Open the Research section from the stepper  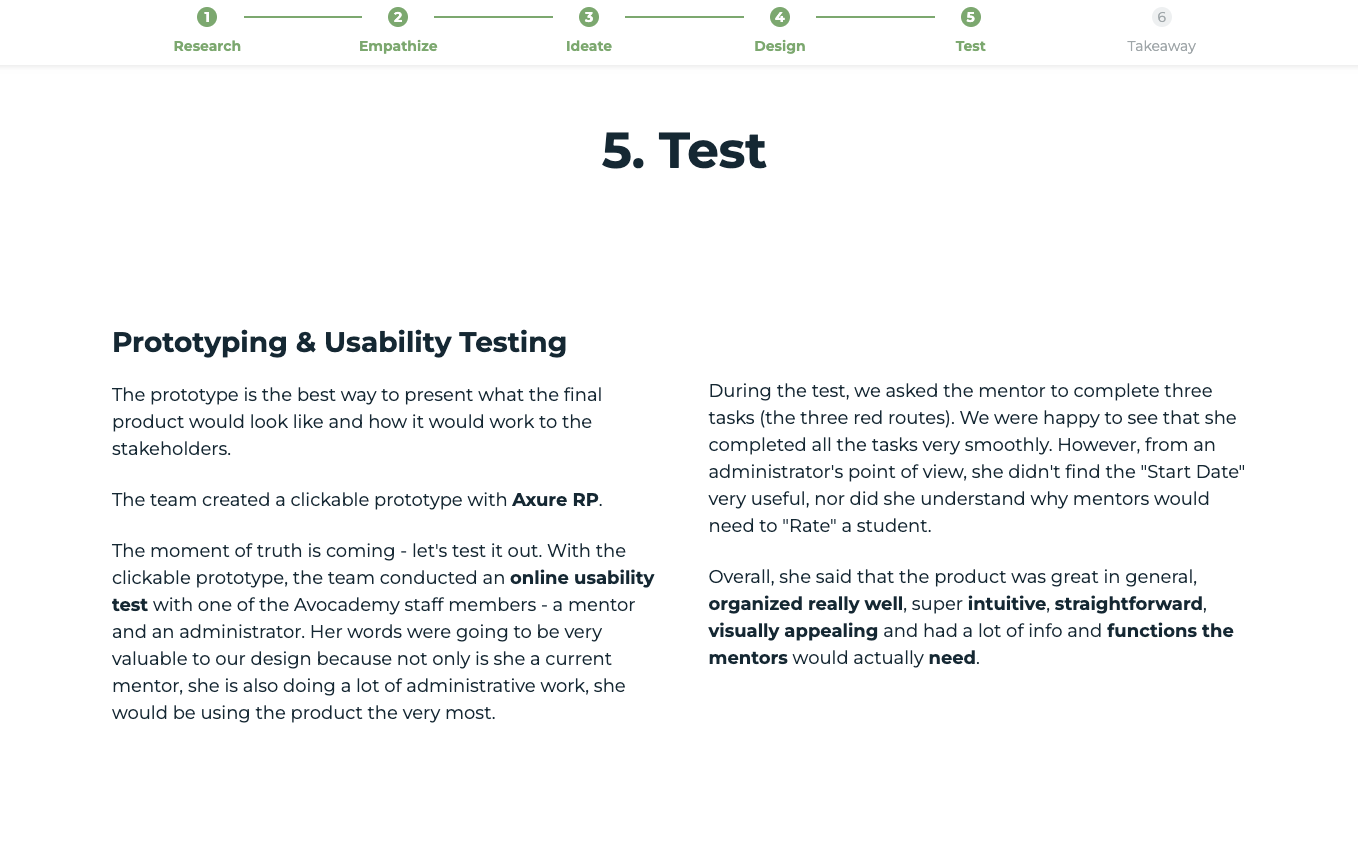(207, 46)
